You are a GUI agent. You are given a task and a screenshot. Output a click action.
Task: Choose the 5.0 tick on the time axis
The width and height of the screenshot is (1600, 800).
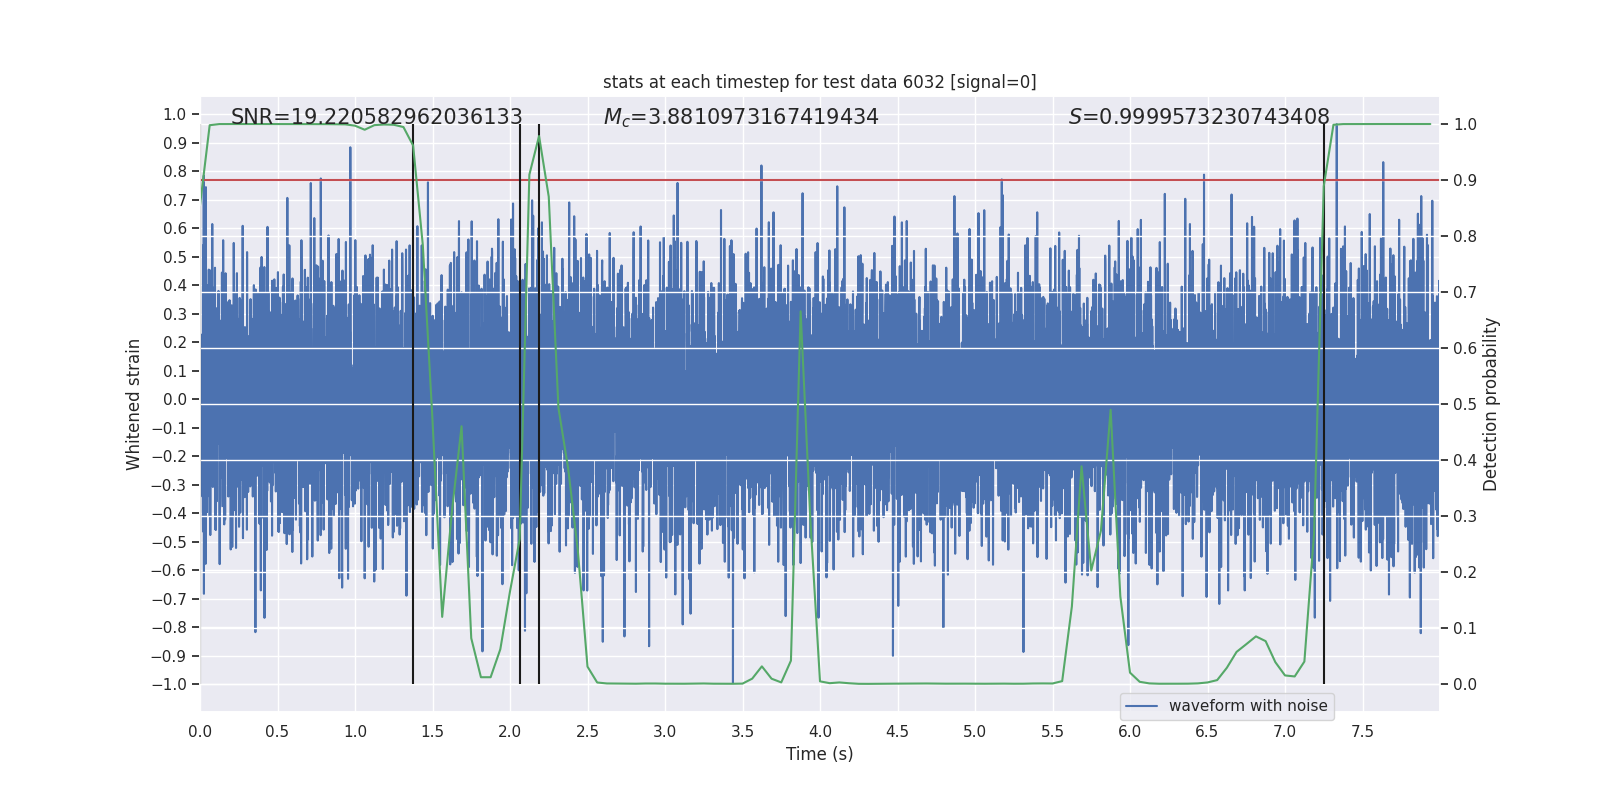pos(975,731)
